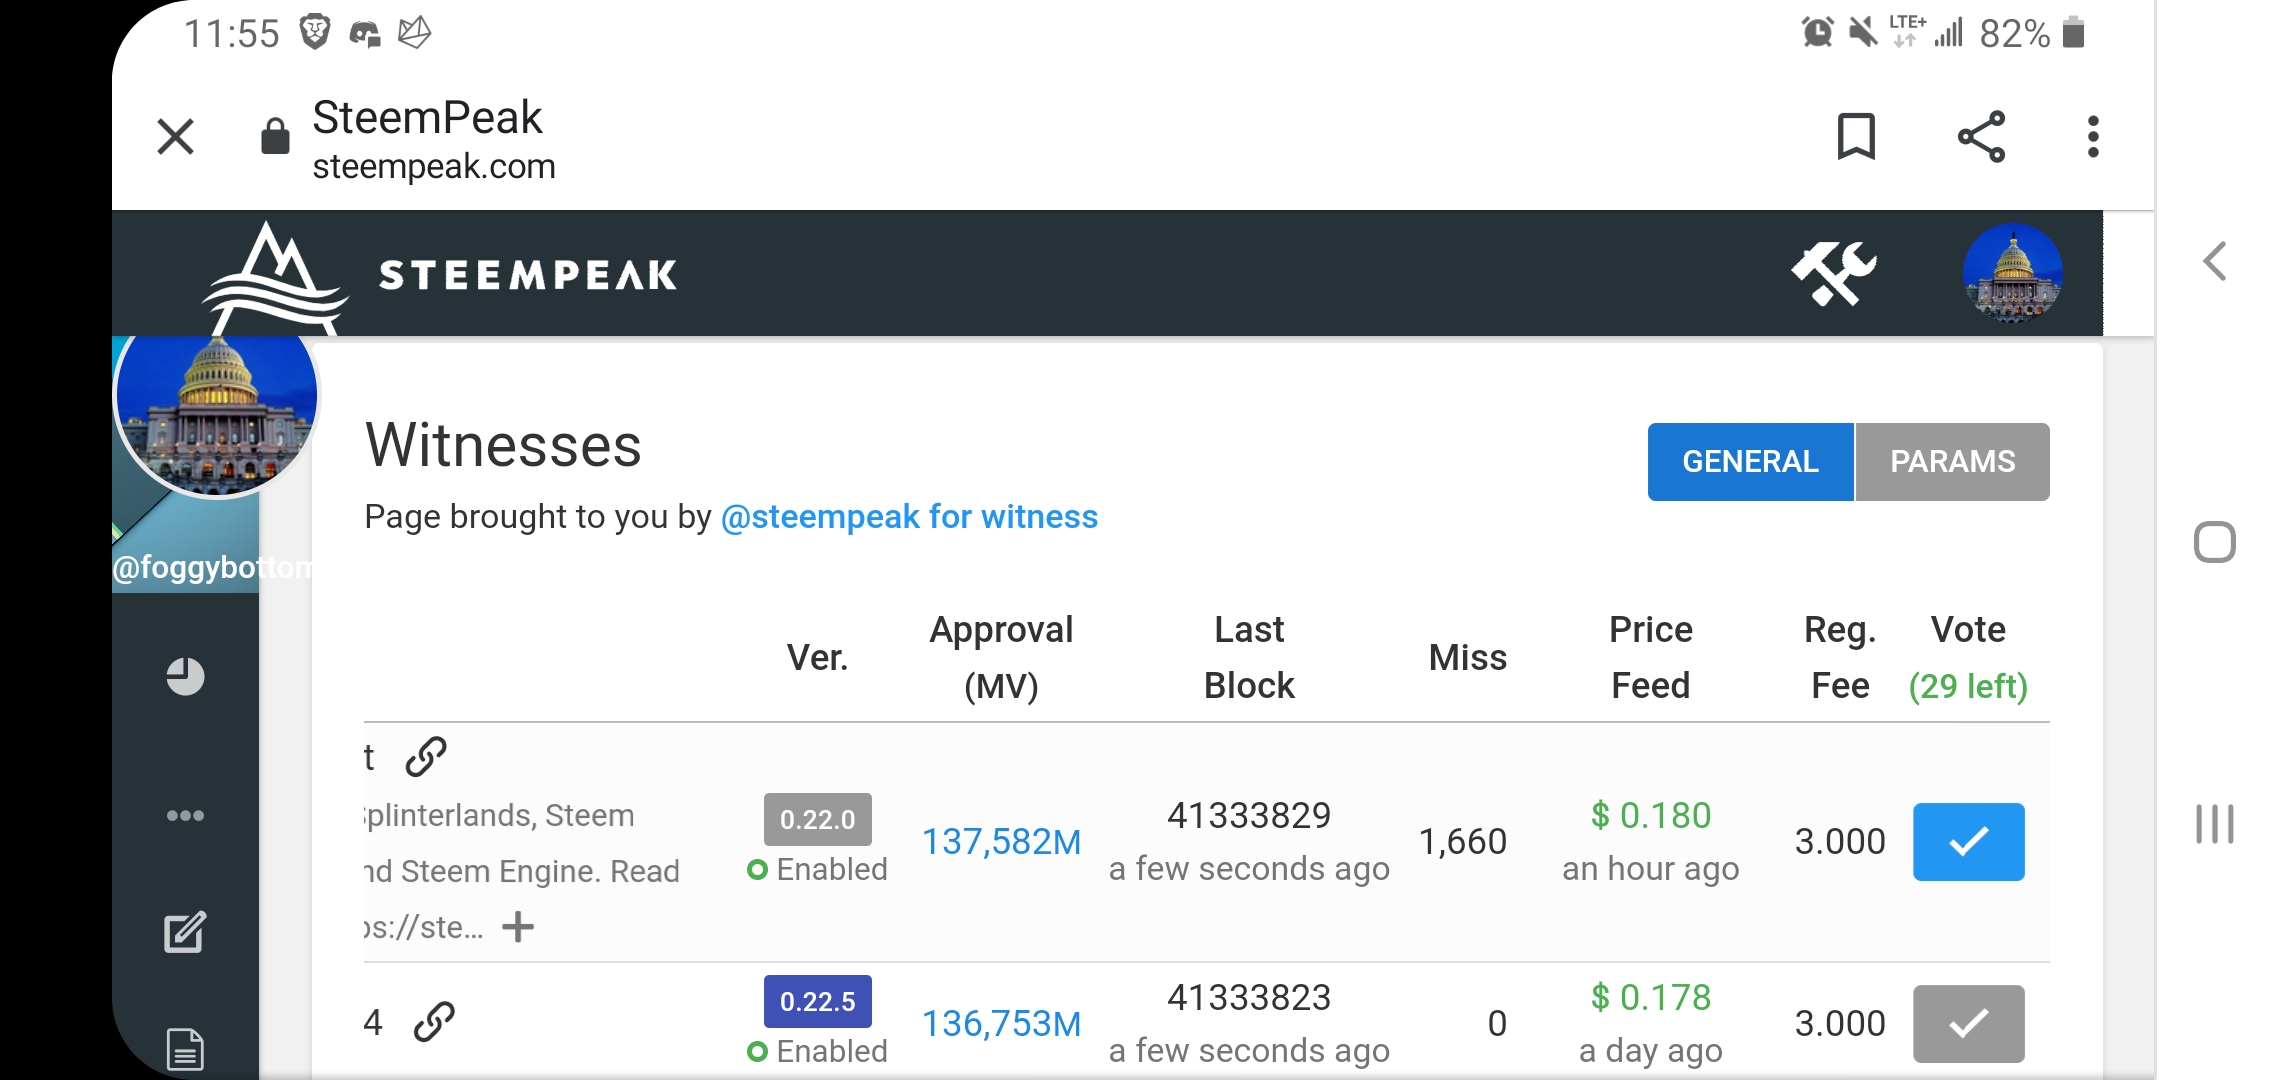The image size is (2280, 1080).
Task: Expand witness description with plus icon
Action: [x=518, y=927]
